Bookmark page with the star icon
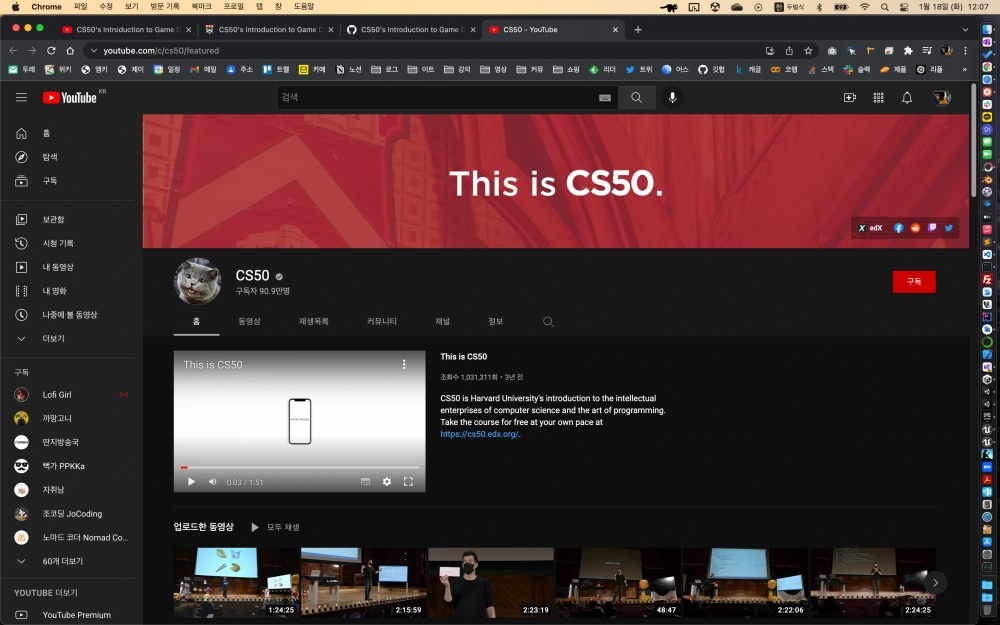The image size is (1000, 625). (x=808, y=50)
